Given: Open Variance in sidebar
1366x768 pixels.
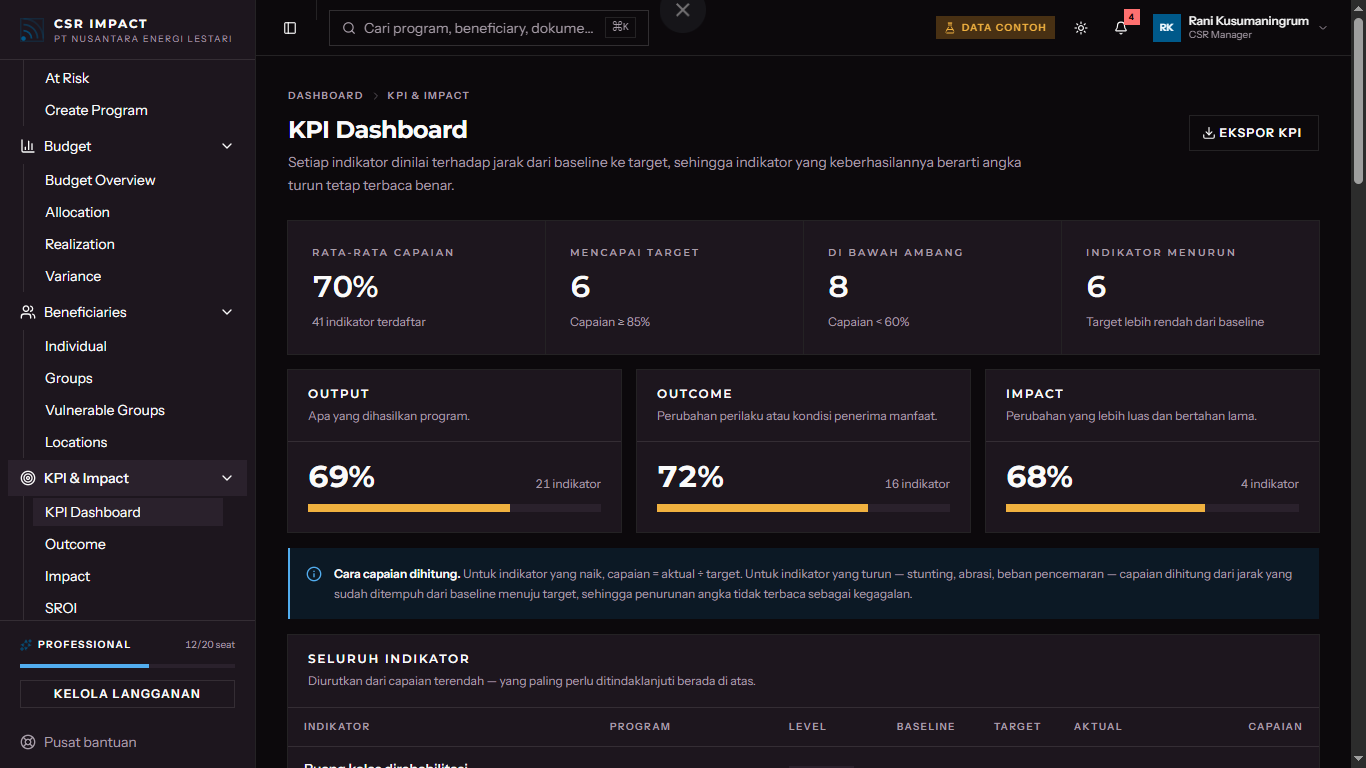Looking at the screenshot, I should 73,276.
